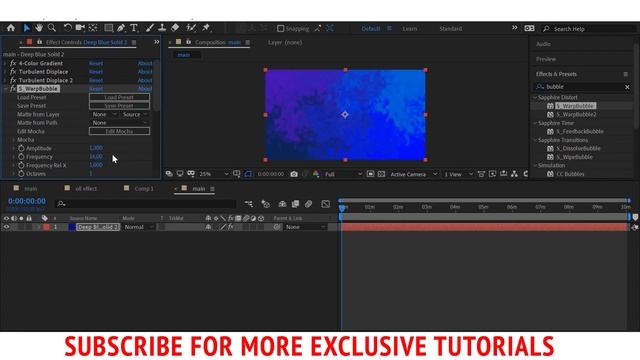Toggle the Turbulent Displace 2 fx switch

point(13,80)
